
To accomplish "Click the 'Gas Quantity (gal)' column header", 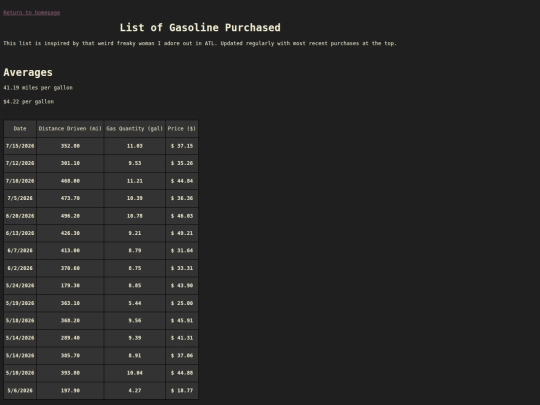I will (135, 129).
